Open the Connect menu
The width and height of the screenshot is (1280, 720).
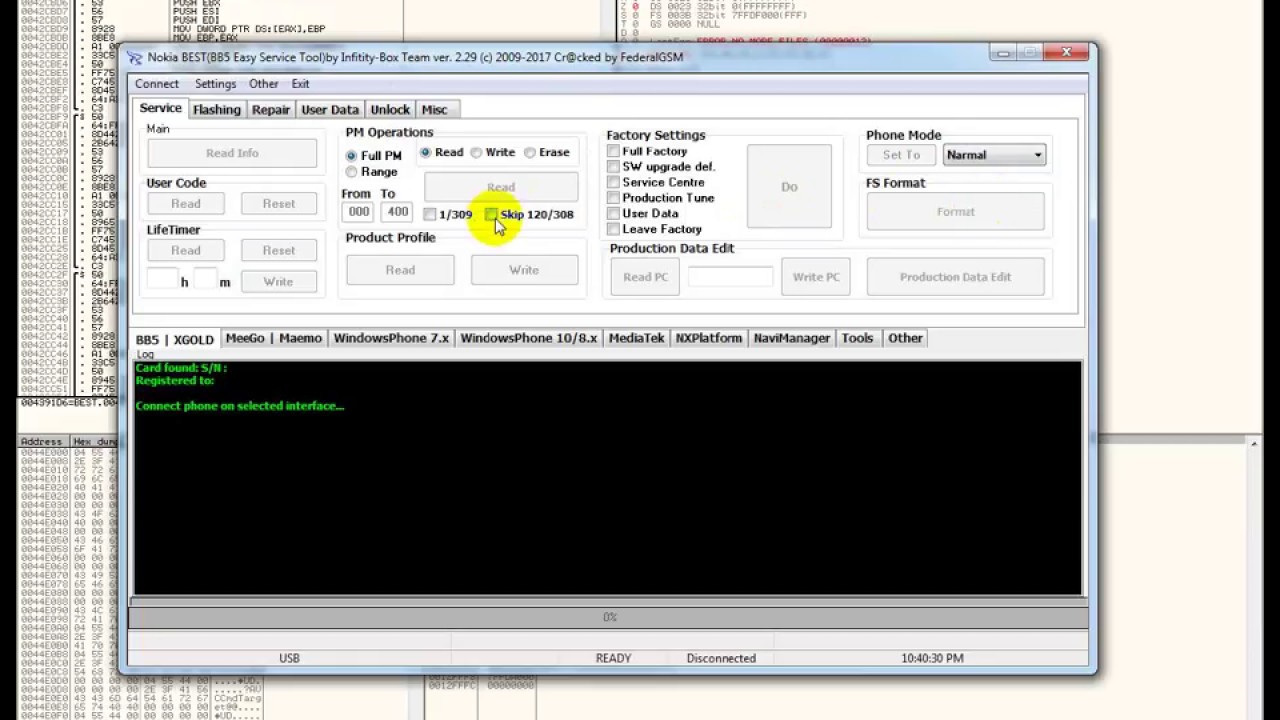point(157,84)
